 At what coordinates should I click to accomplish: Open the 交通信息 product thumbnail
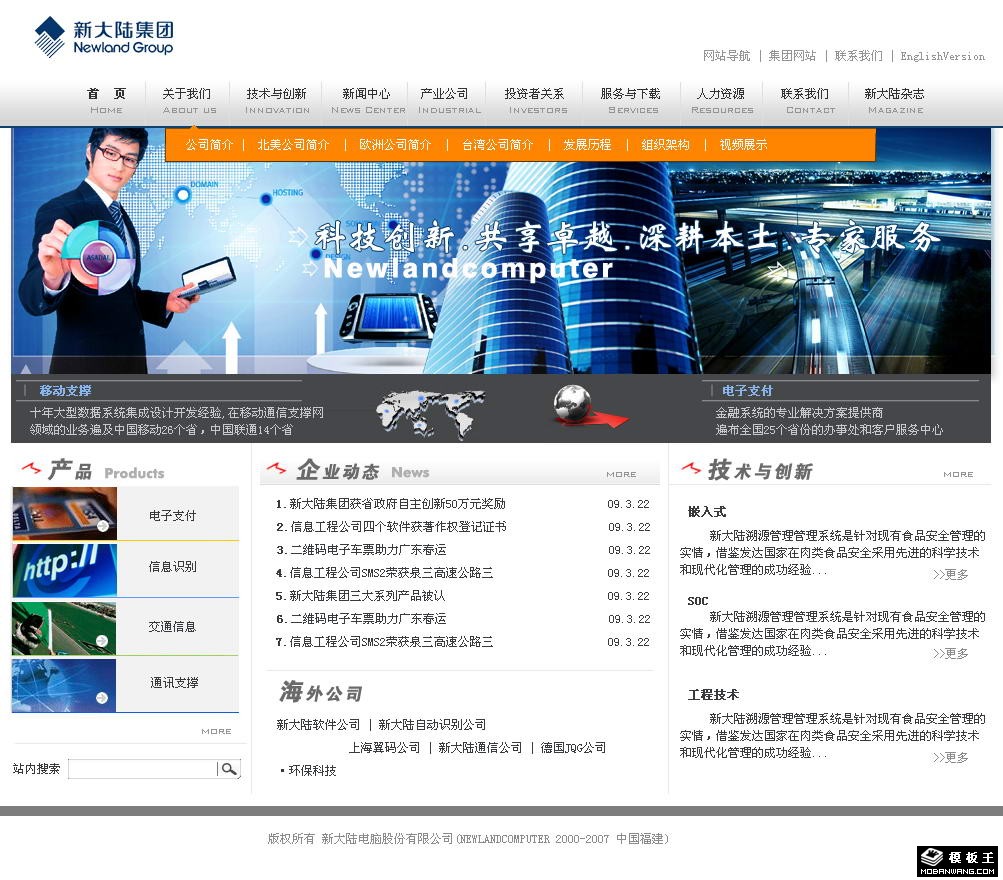point(65,628)
